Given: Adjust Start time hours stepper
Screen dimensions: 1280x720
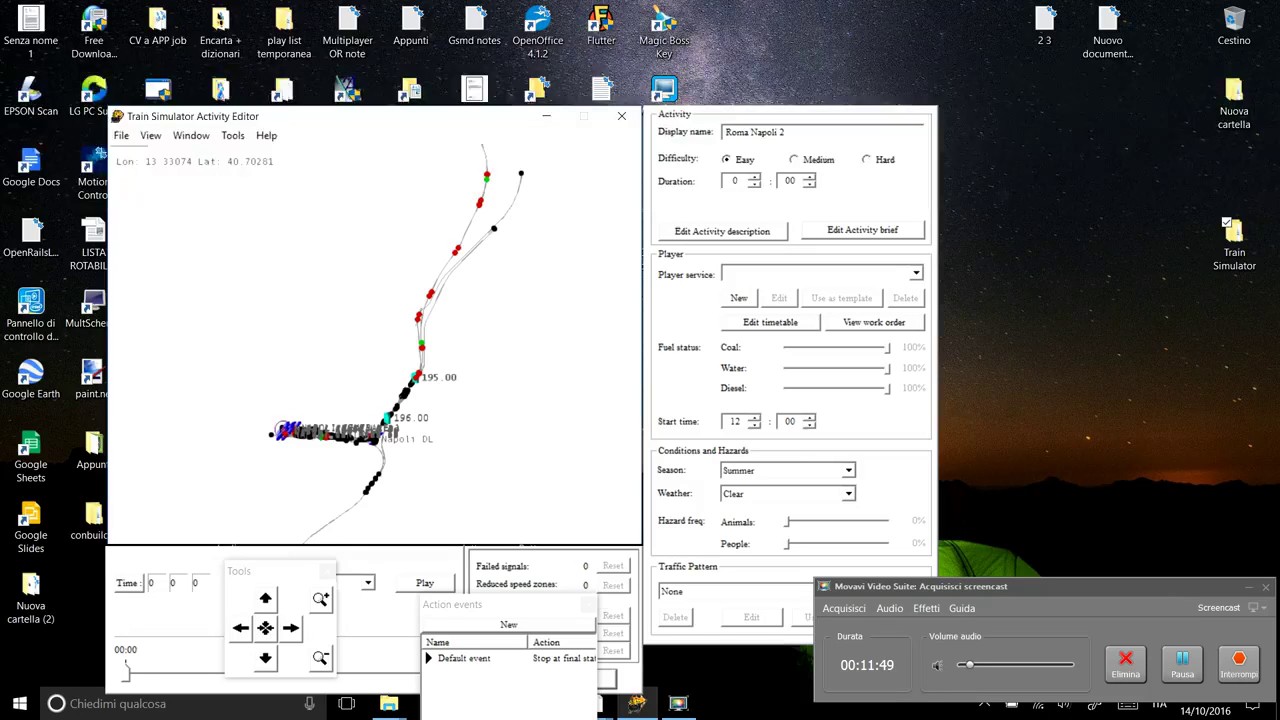Looking at the screenshot, I should [754, 421].
